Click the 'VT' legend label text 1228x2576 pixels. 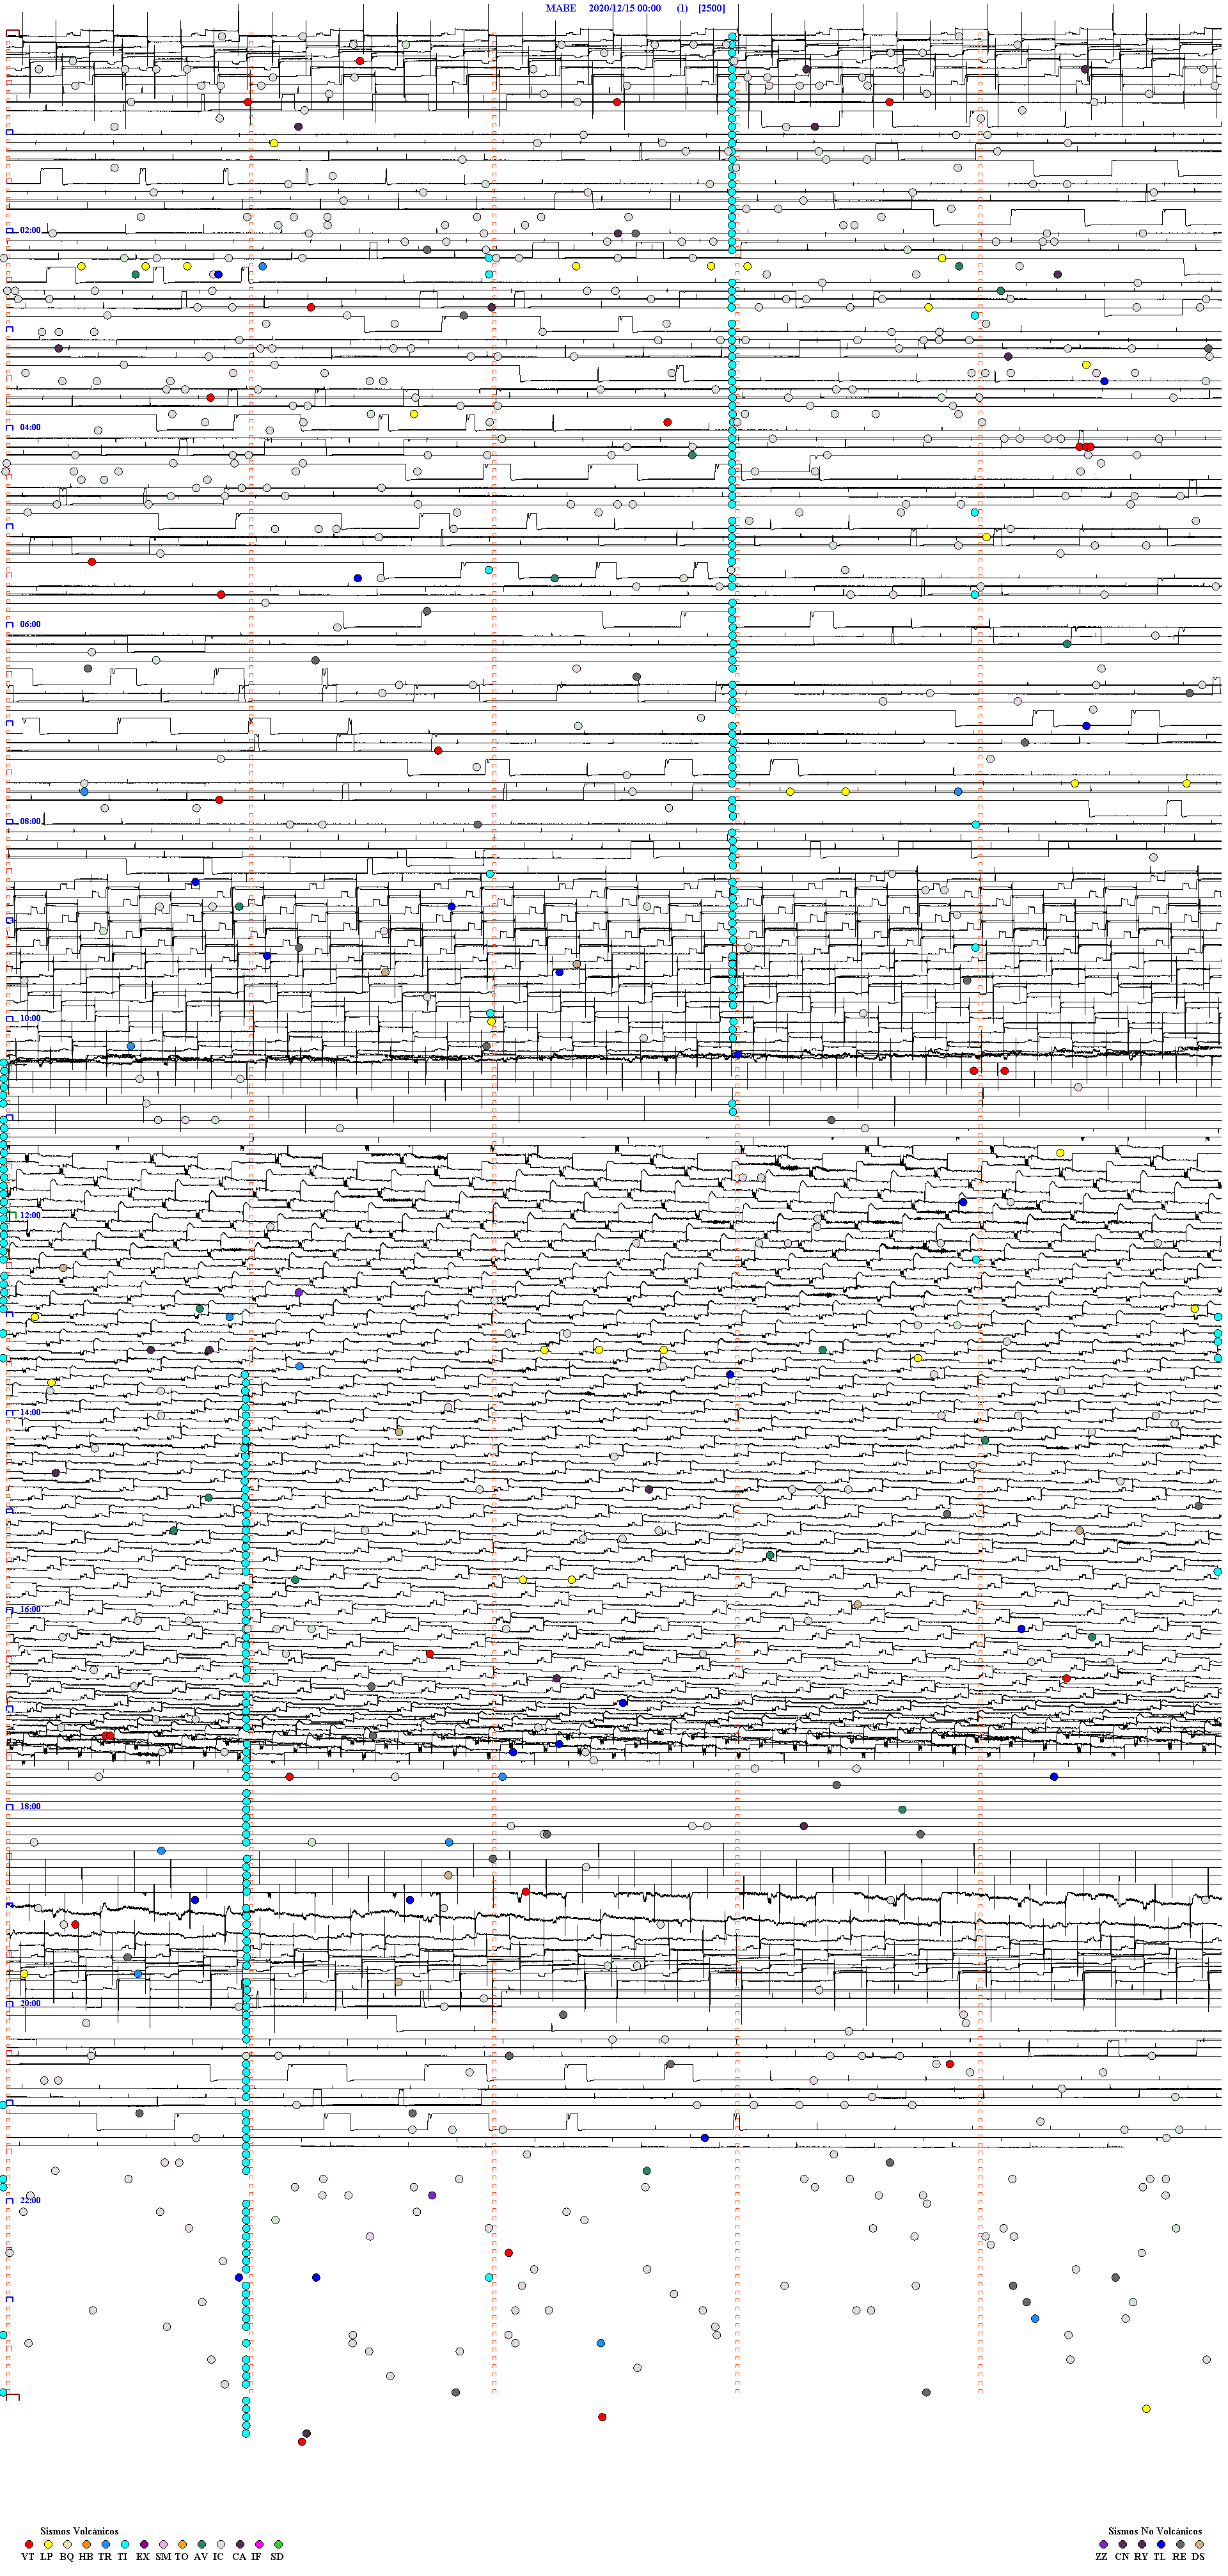[28, 2557]
